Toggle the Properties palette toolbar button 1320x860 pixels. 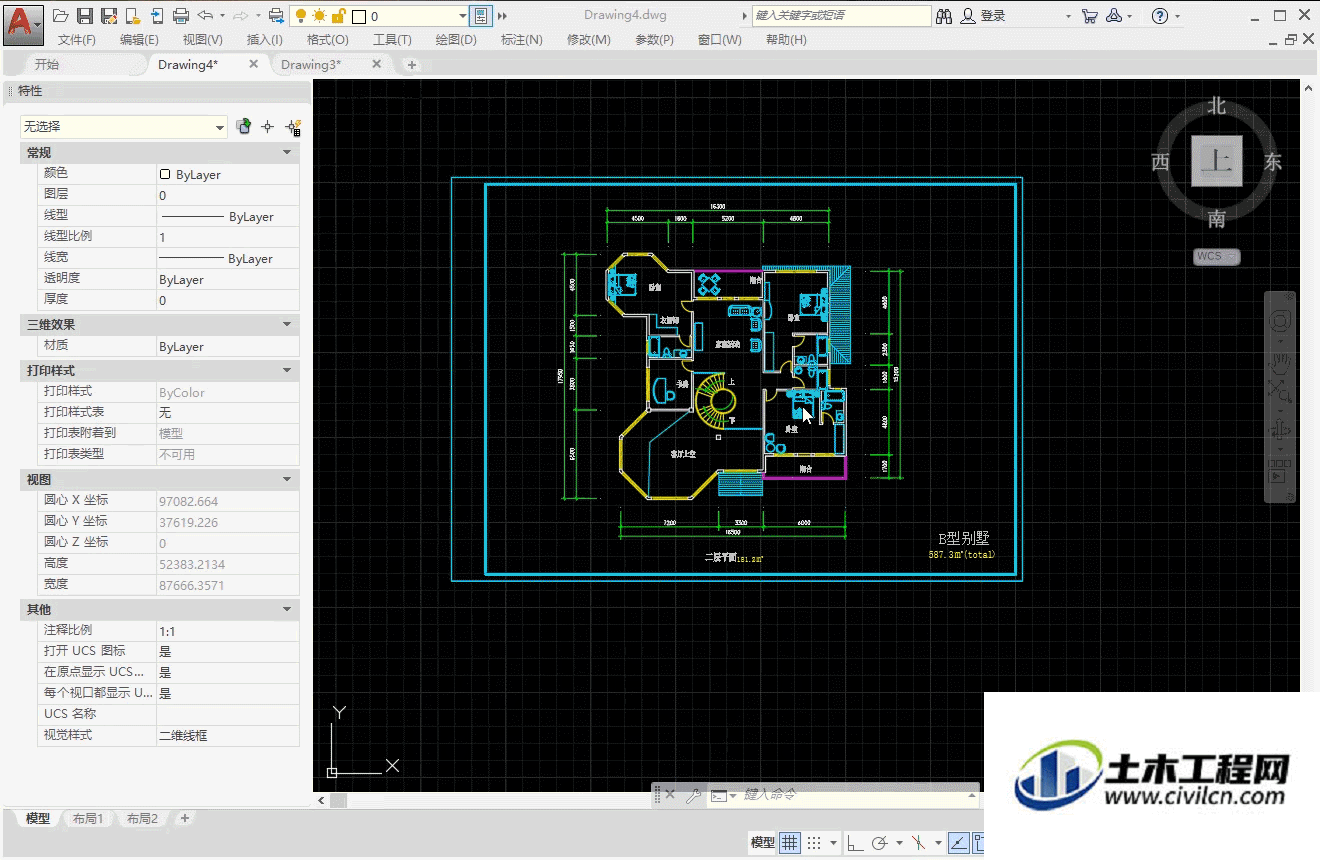coord(481,16)
